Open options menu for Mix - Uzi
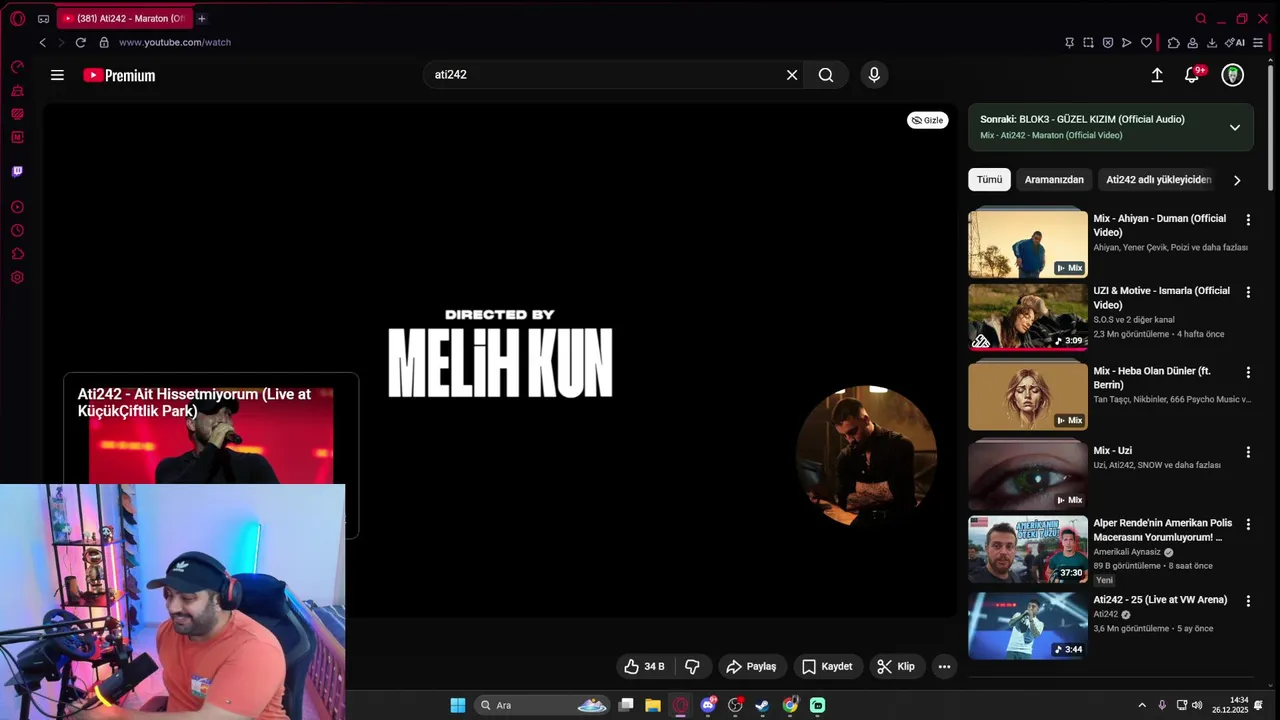 [1248, 452]
